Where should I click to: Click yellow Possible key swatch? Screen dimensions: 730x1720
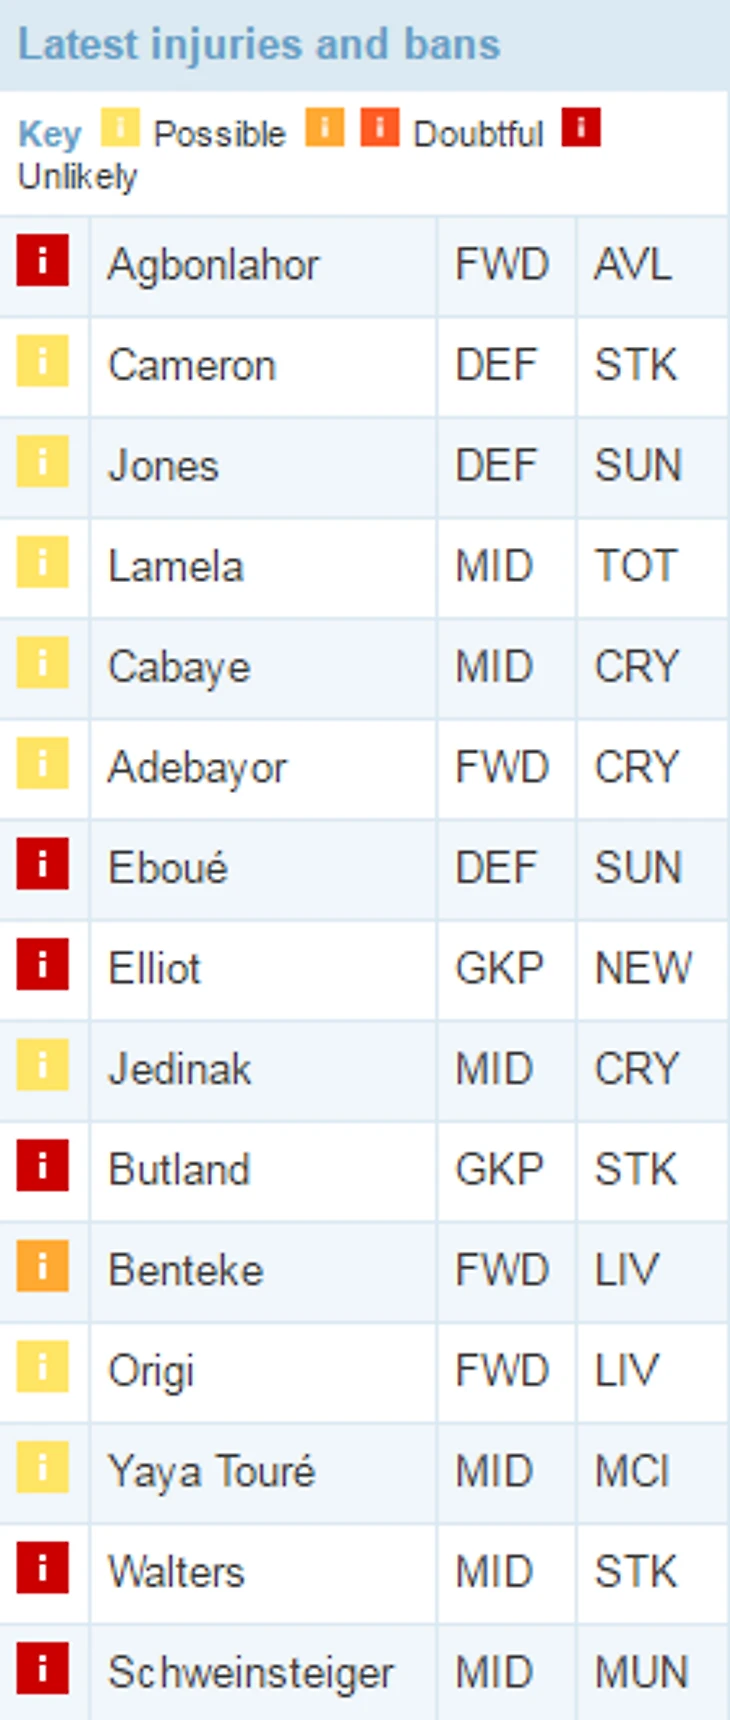pyautogui.click(x=120, y=128)
